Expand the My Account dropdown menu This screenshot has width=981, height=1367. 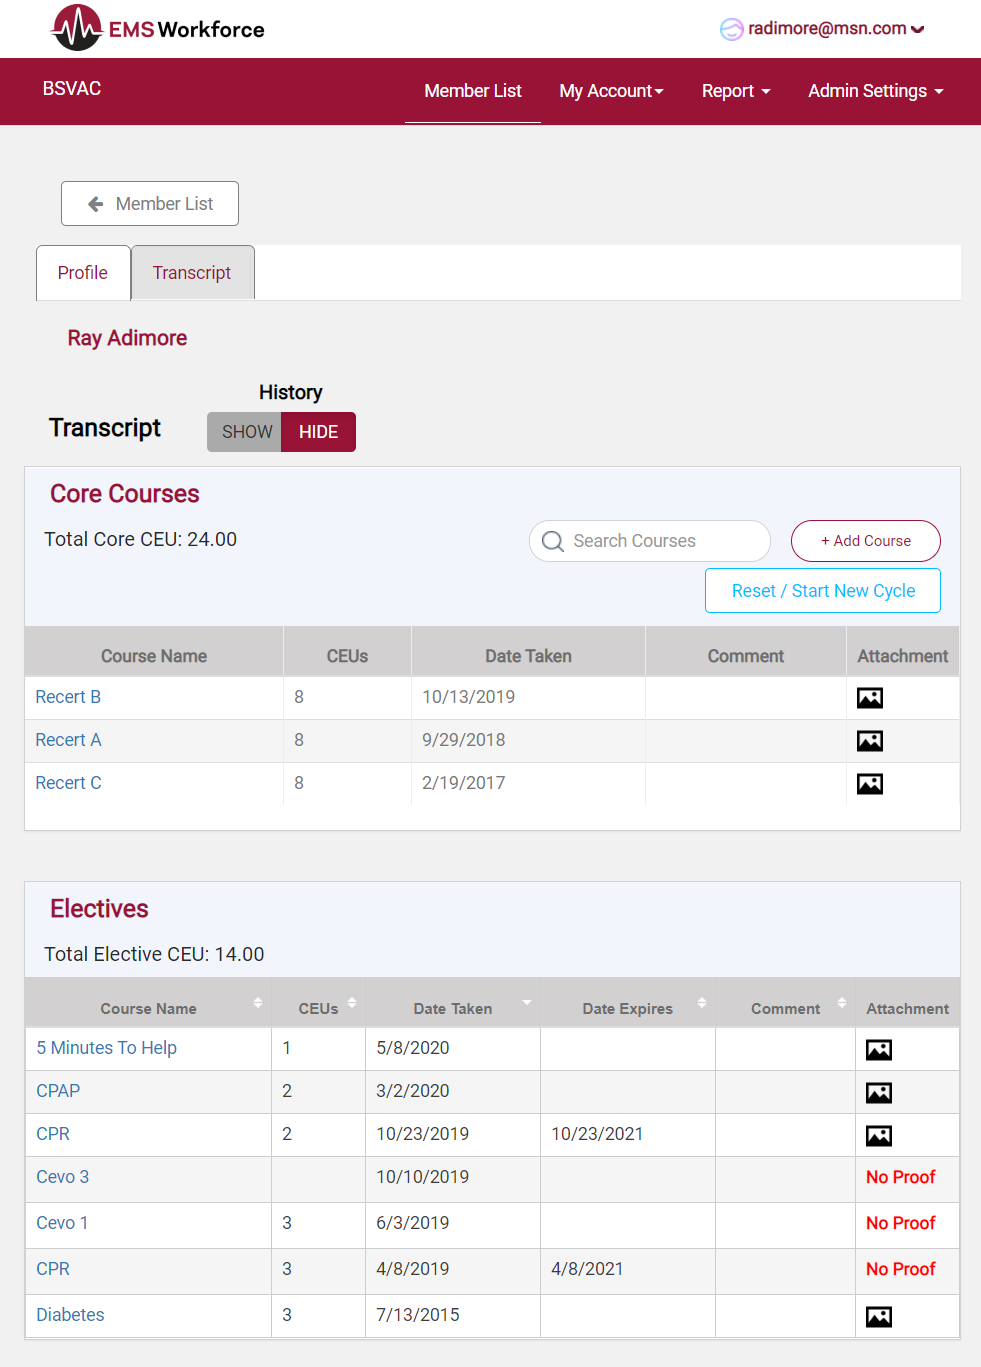pos(611,91)
